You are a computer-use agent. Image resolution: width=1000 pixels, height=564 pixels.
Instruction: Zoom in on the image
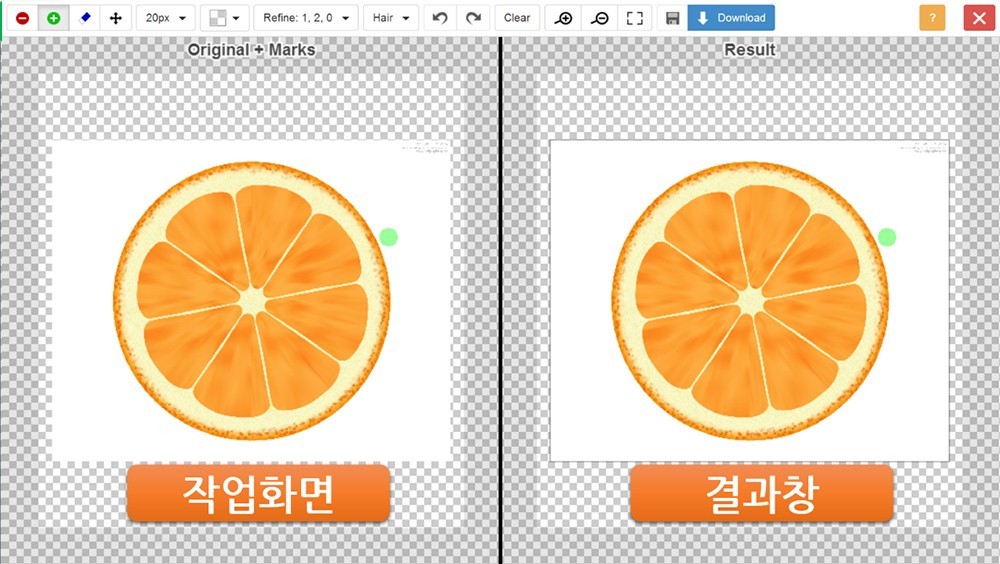pyautogui.click(x=563, y=18)
